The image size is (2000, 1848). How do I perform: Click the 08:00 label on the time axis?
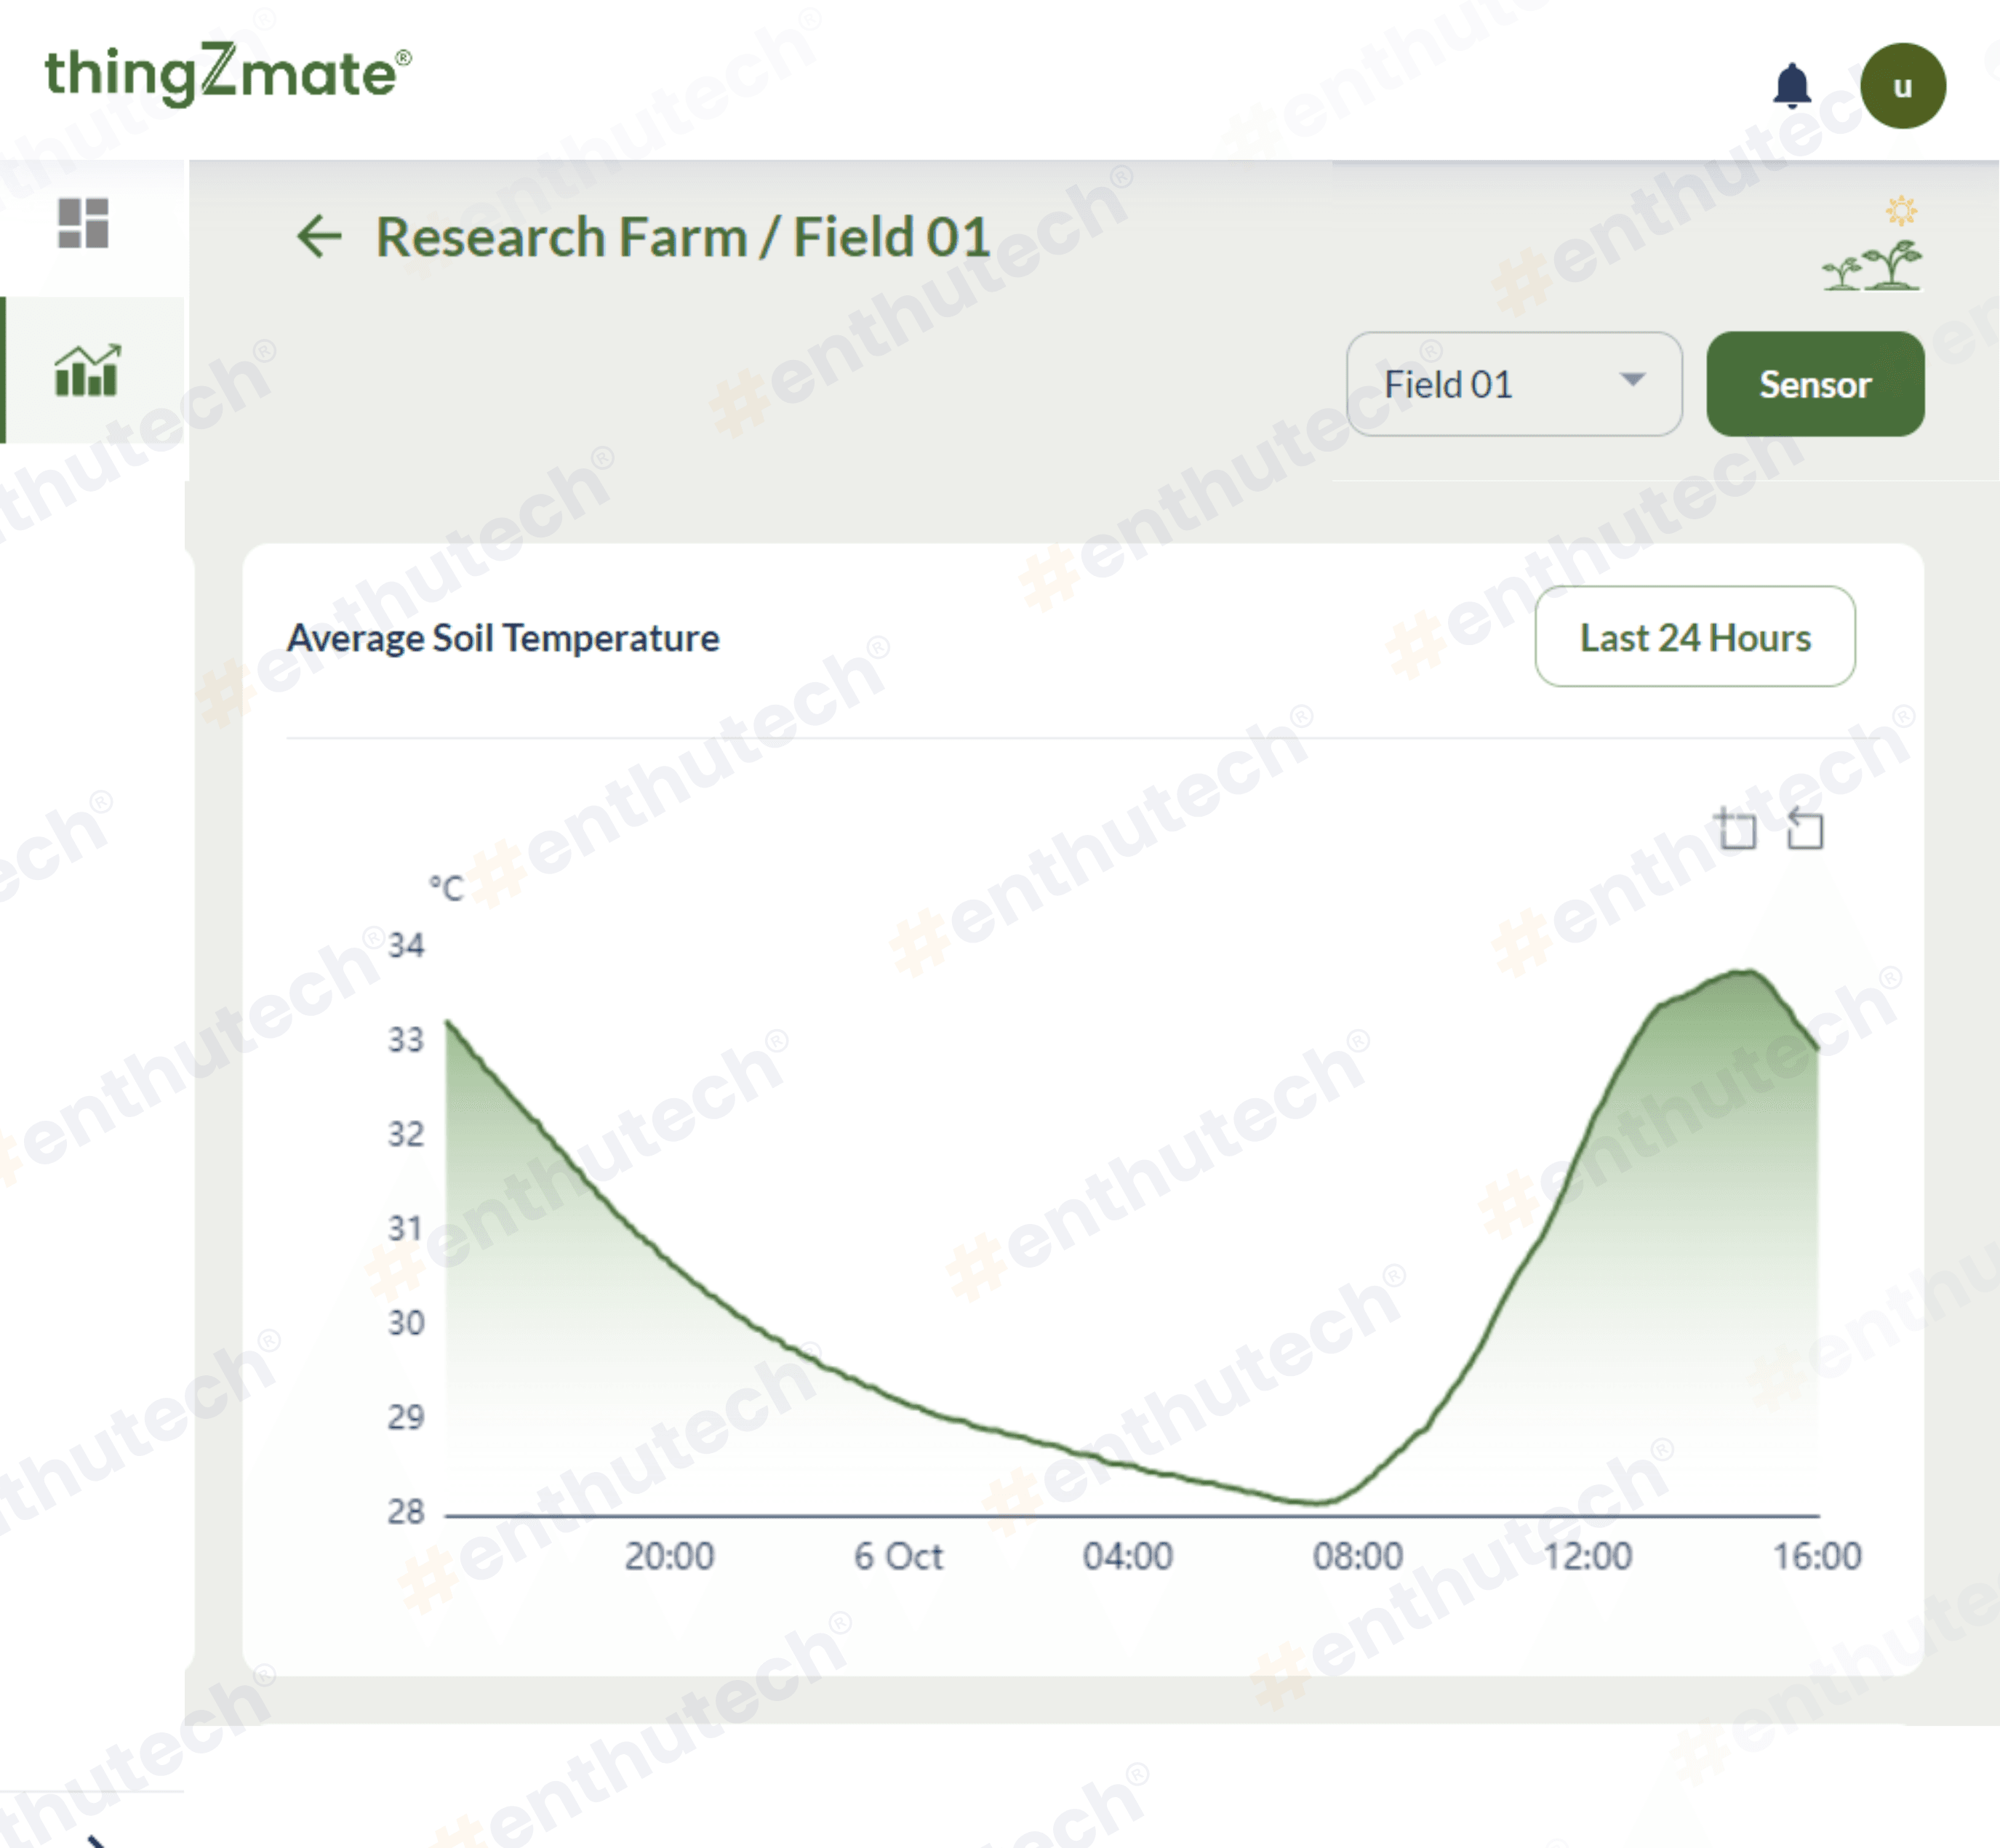1357,1556
